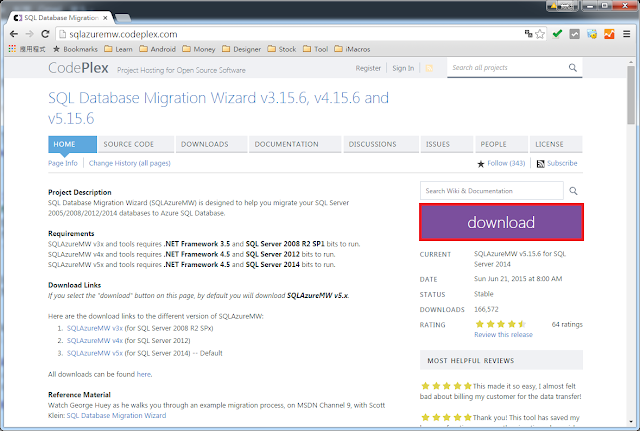640x431 pixels.
Task: Go back with the browser back arrow
Action: click(x=14, y=34)
